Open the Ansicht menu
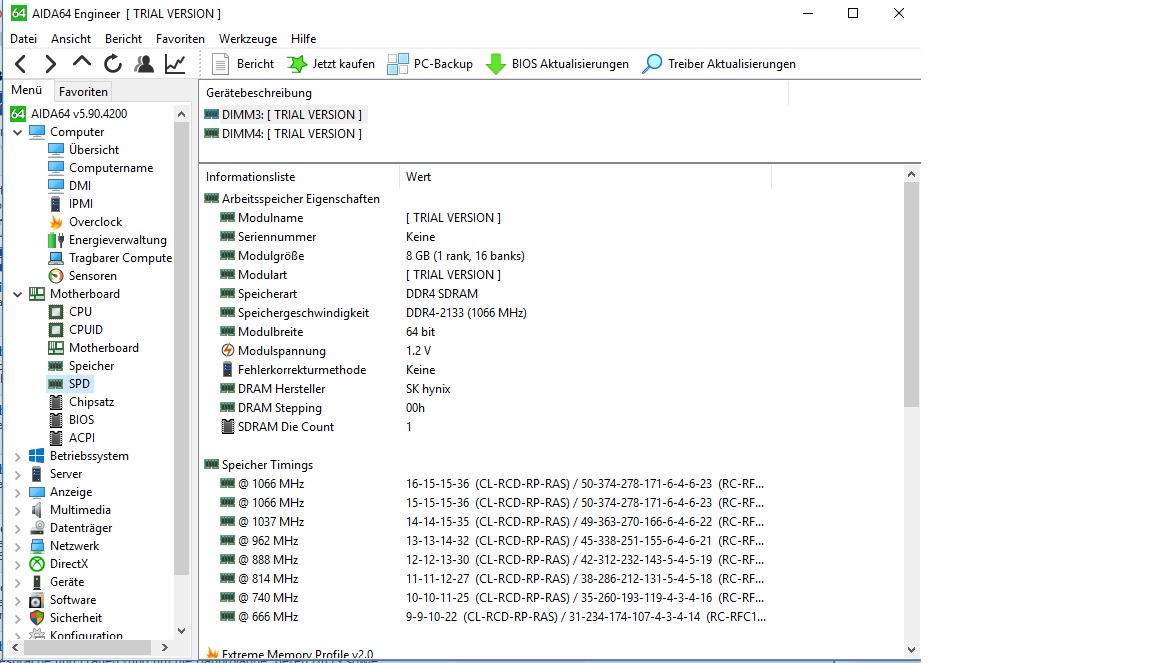The image size is (1152, 663). tap(71, 39)
